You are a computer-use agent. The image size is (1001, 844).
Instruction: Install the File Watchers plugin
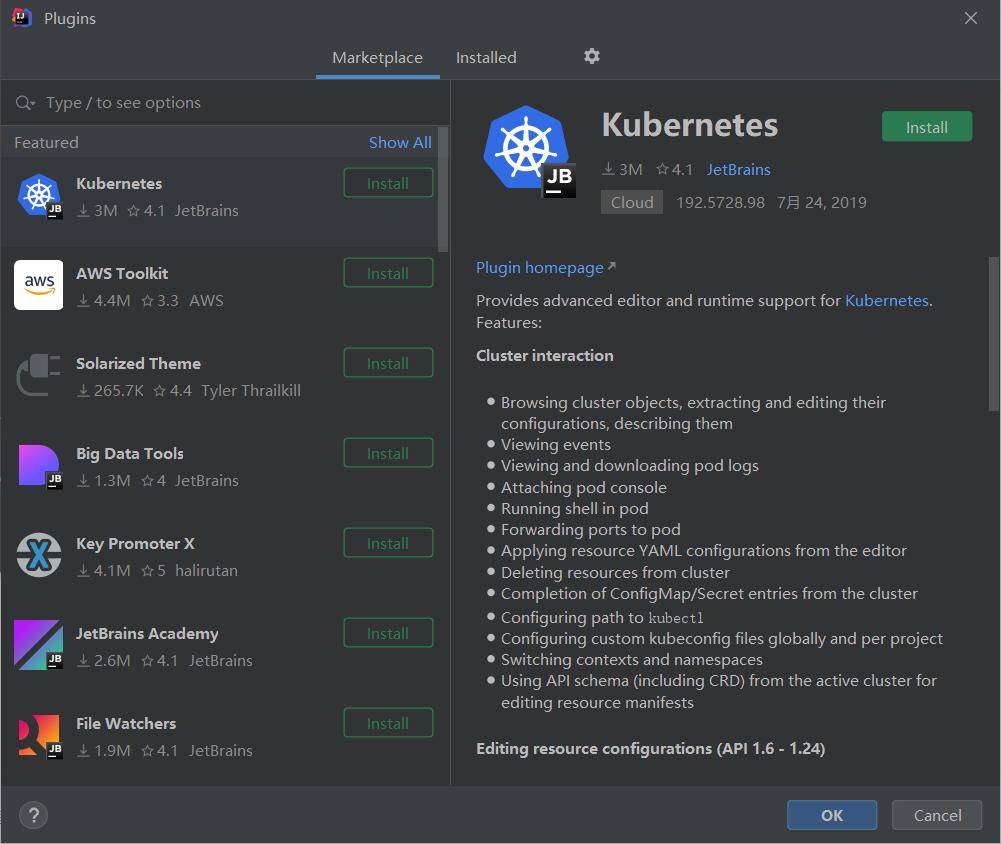[x=388, y=723]
